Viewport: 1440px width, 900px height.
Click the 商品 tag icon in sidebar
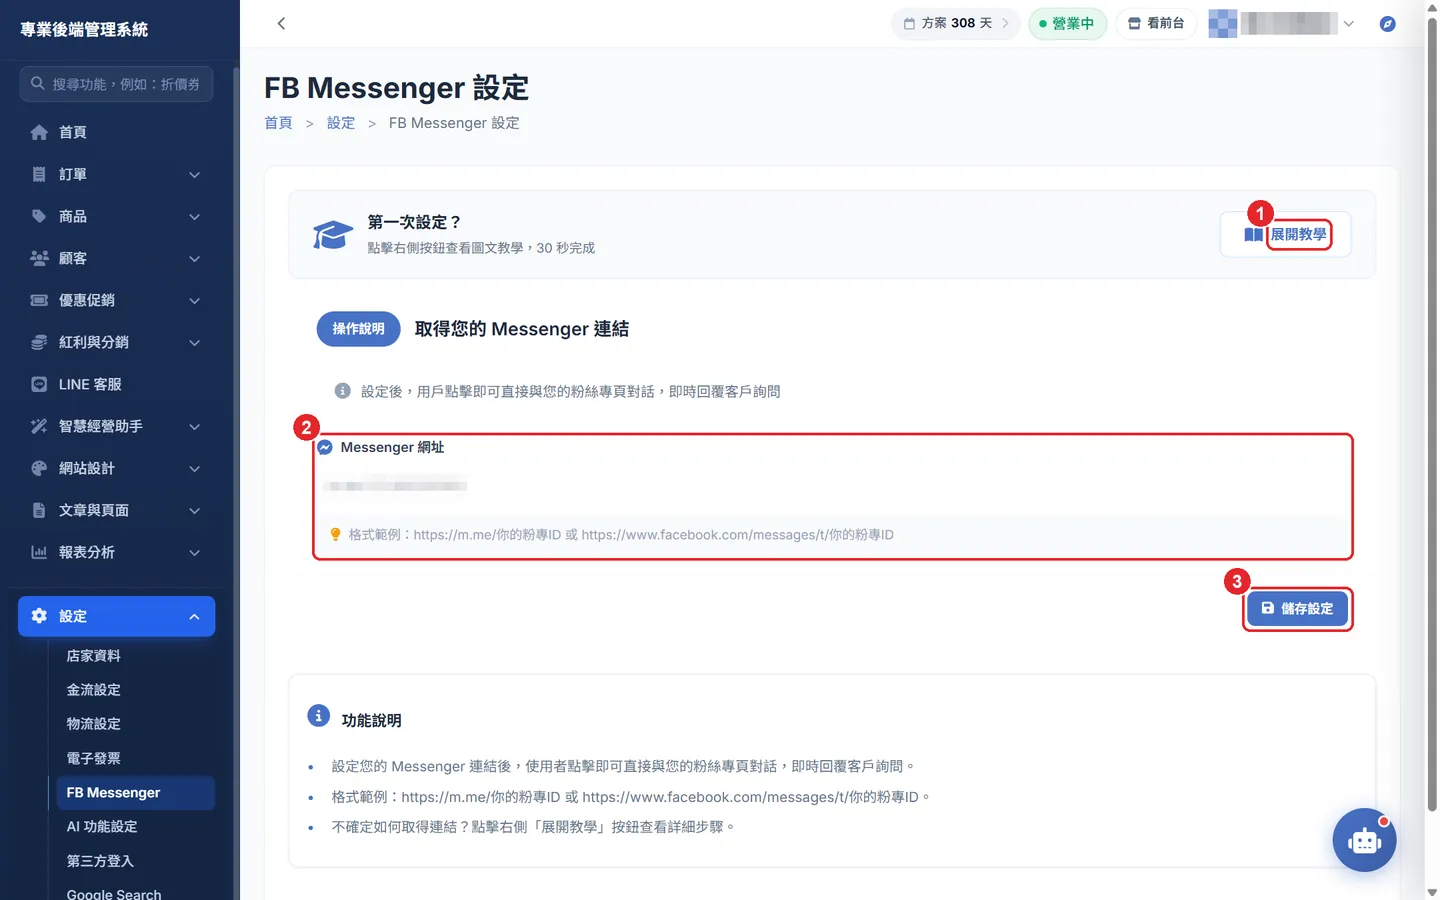39,216
